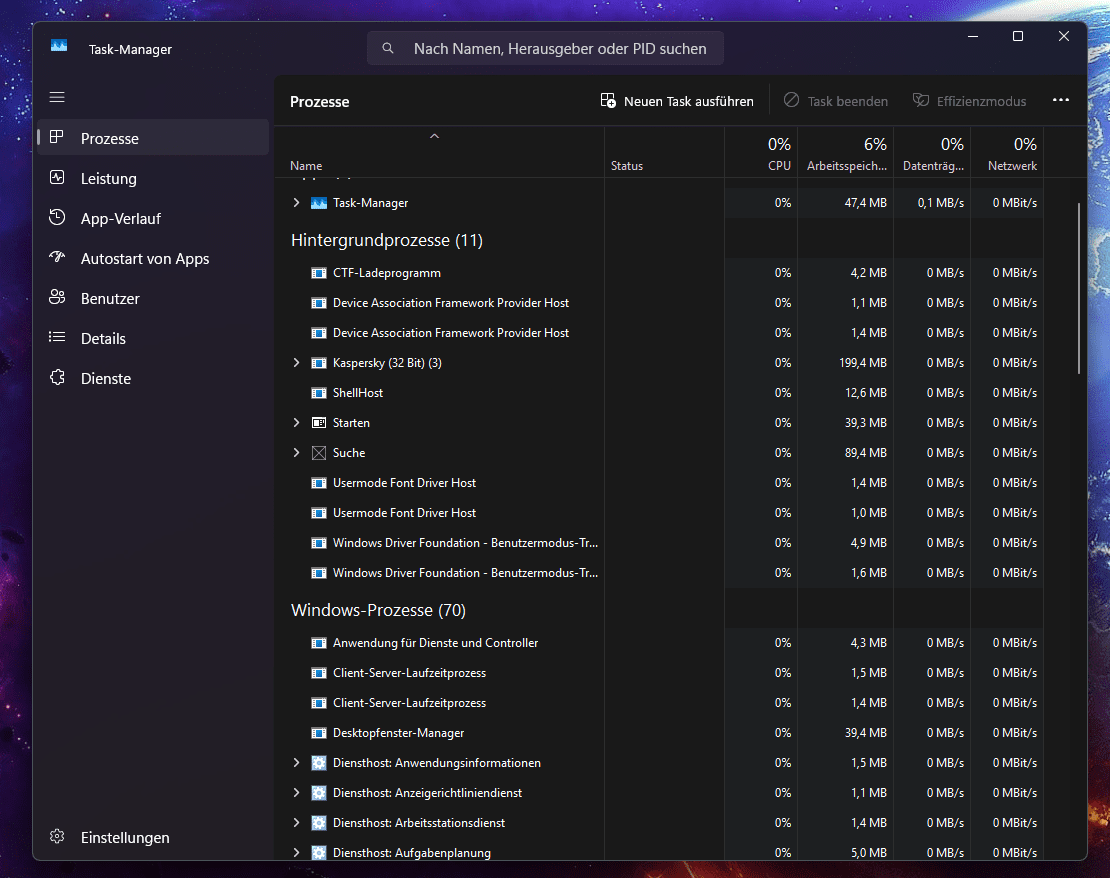Maximize the Task-Manager window

pos(1018,36)
